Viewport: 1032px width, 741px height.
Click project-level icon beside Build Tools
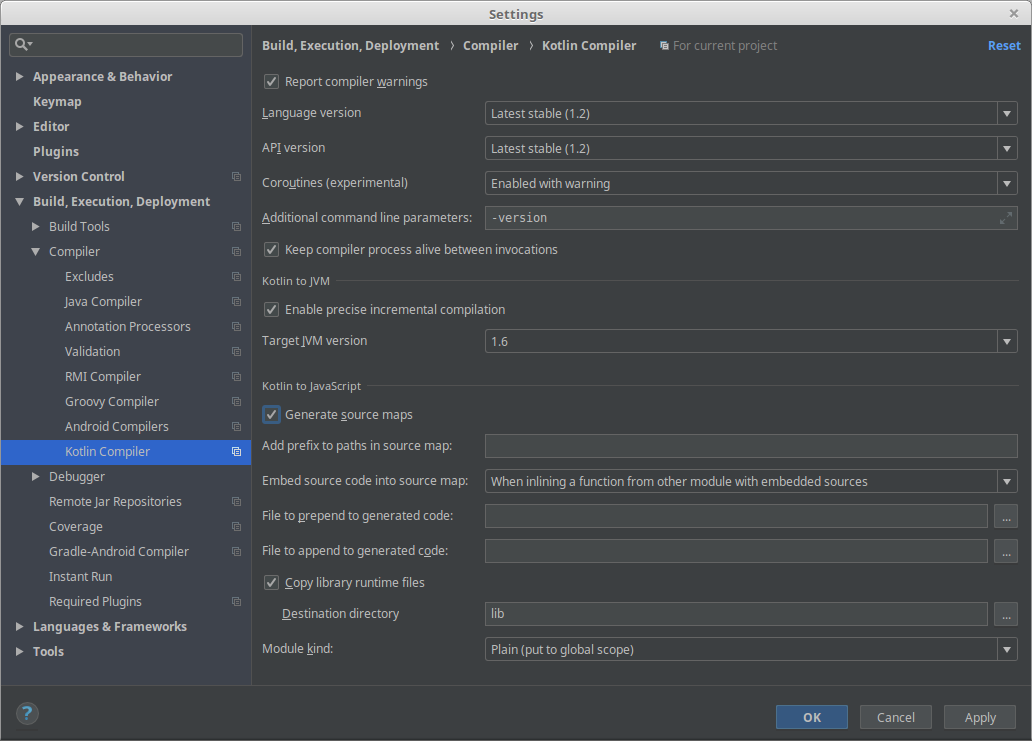[236, 226]
